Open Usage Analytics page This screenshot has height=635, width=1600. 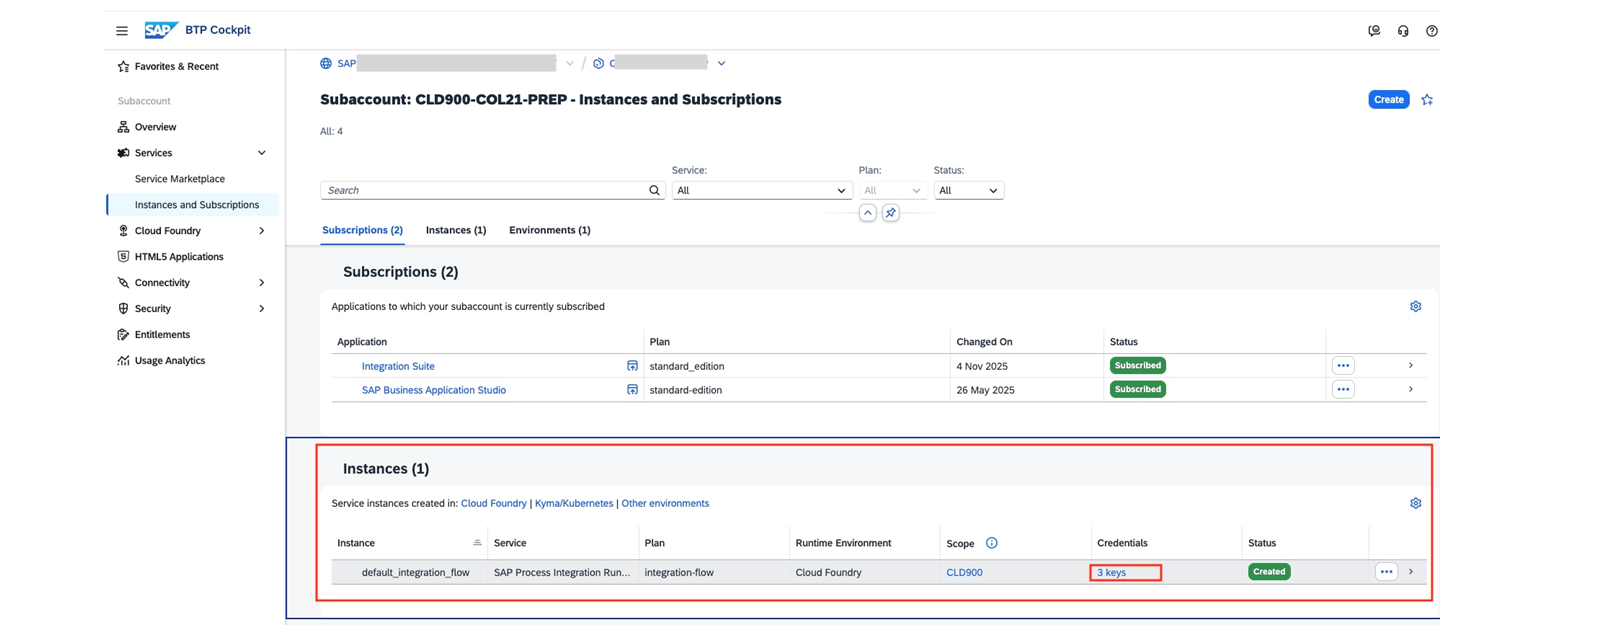coord(170,361)
